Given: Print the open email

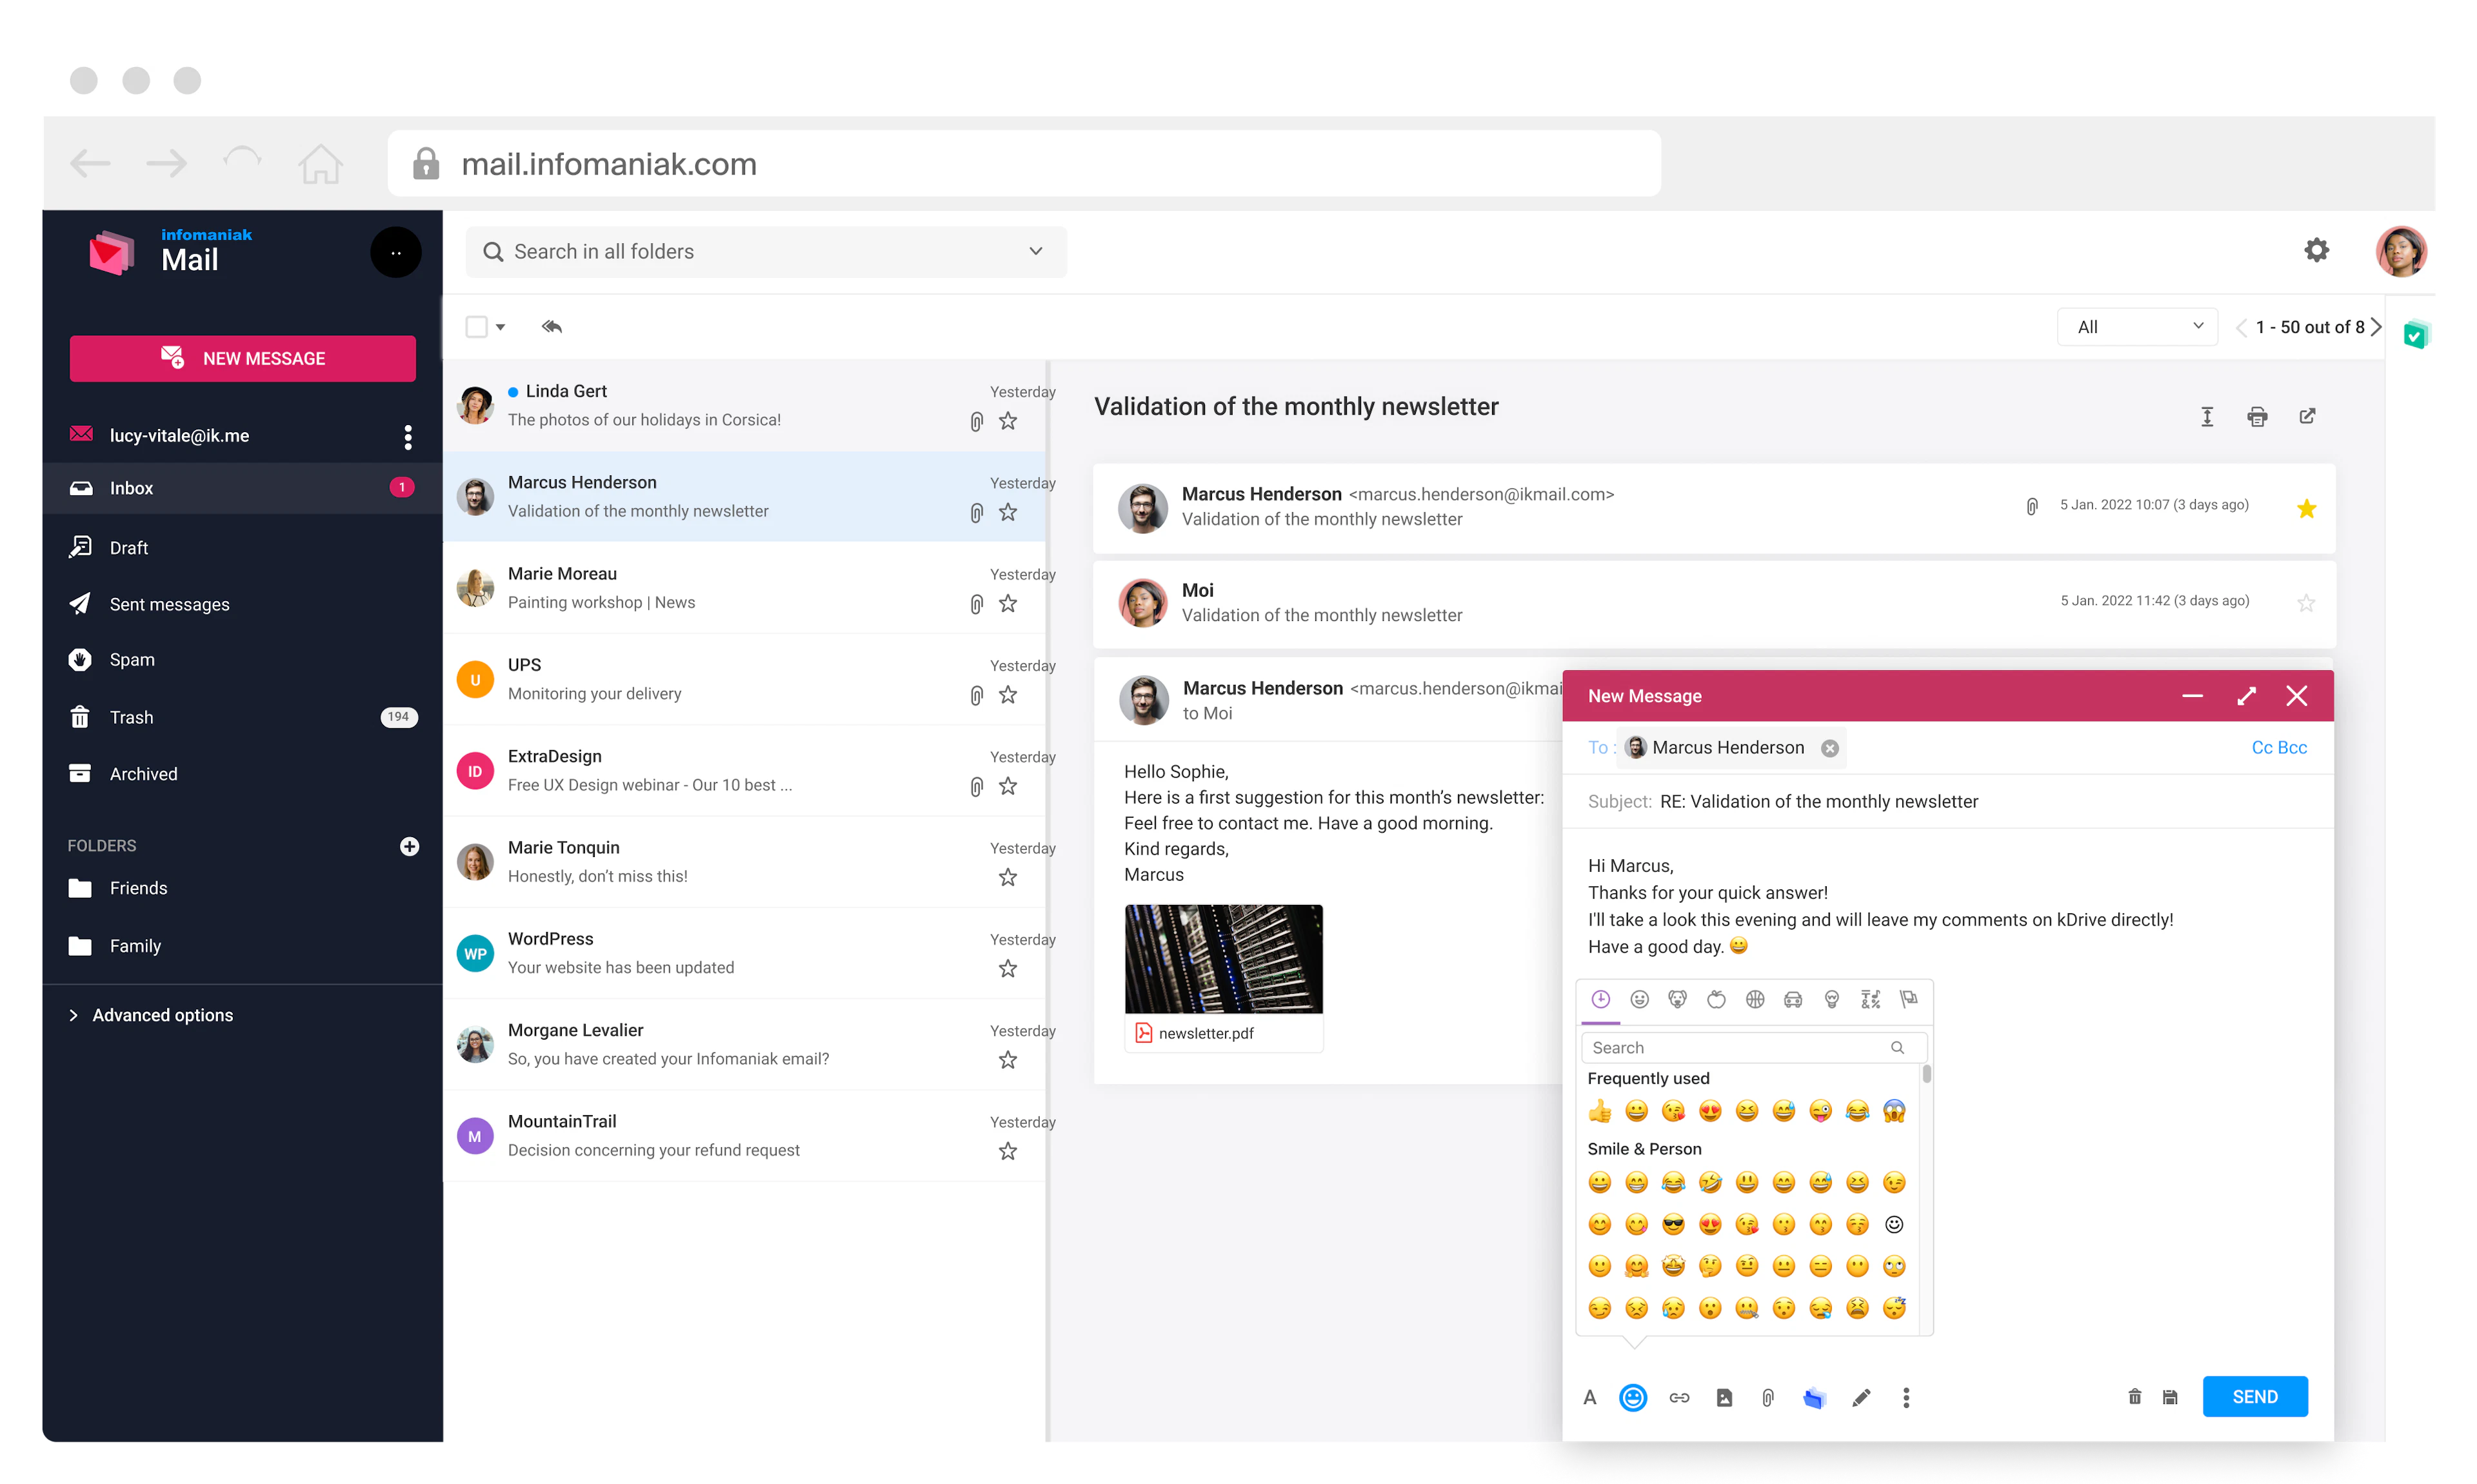Looking at the screenshot, I should (x=2257, y=416).
